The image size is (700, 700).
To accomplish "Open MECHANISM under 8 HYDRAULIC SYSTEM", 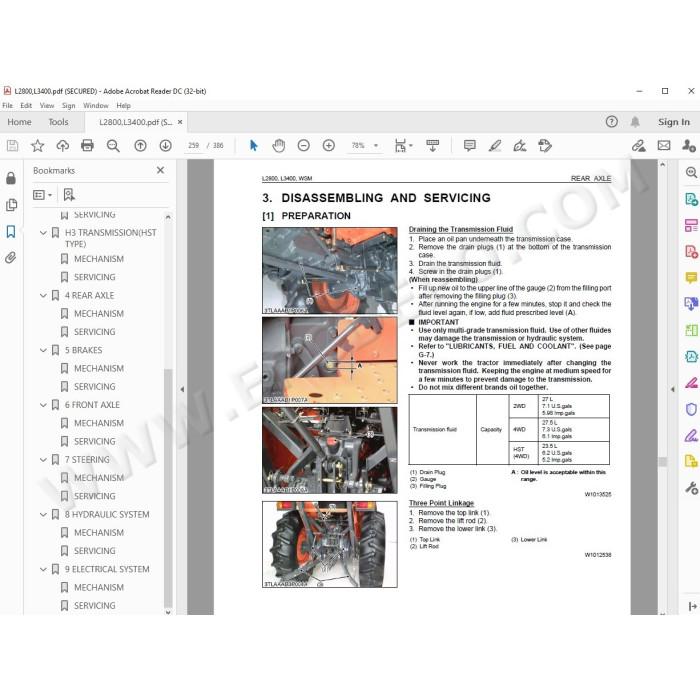I will [99, 533].
